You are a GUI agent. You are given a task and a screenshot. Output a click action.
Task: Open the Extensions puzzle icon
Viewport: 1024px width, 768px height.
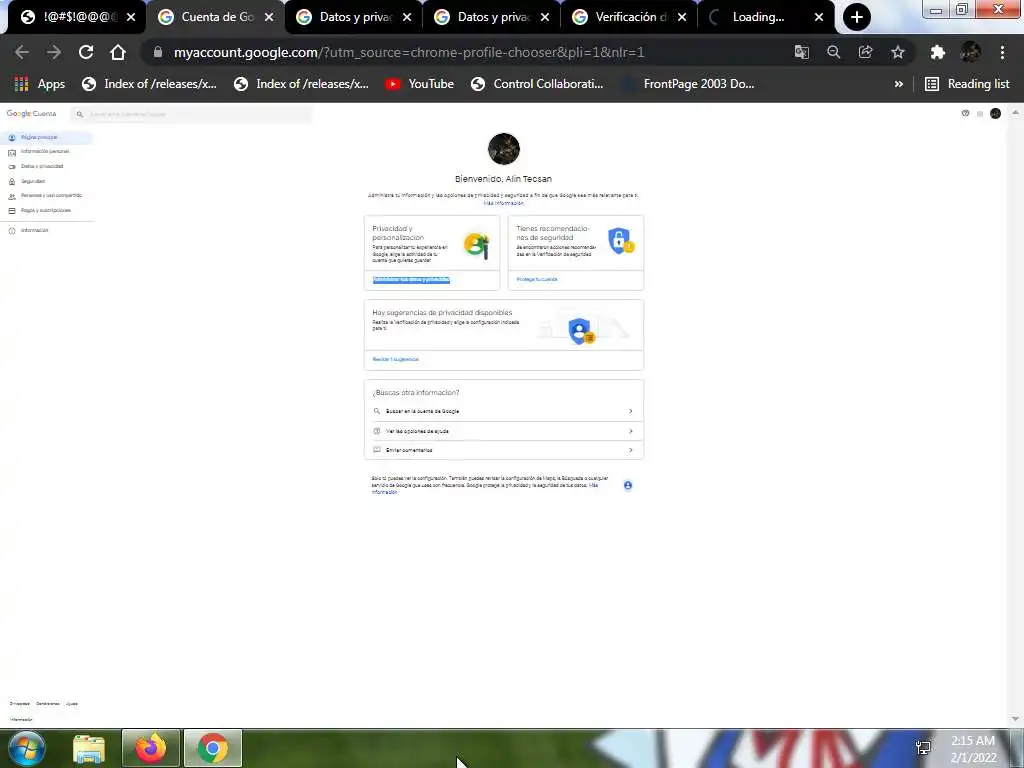tap(938, 52)
